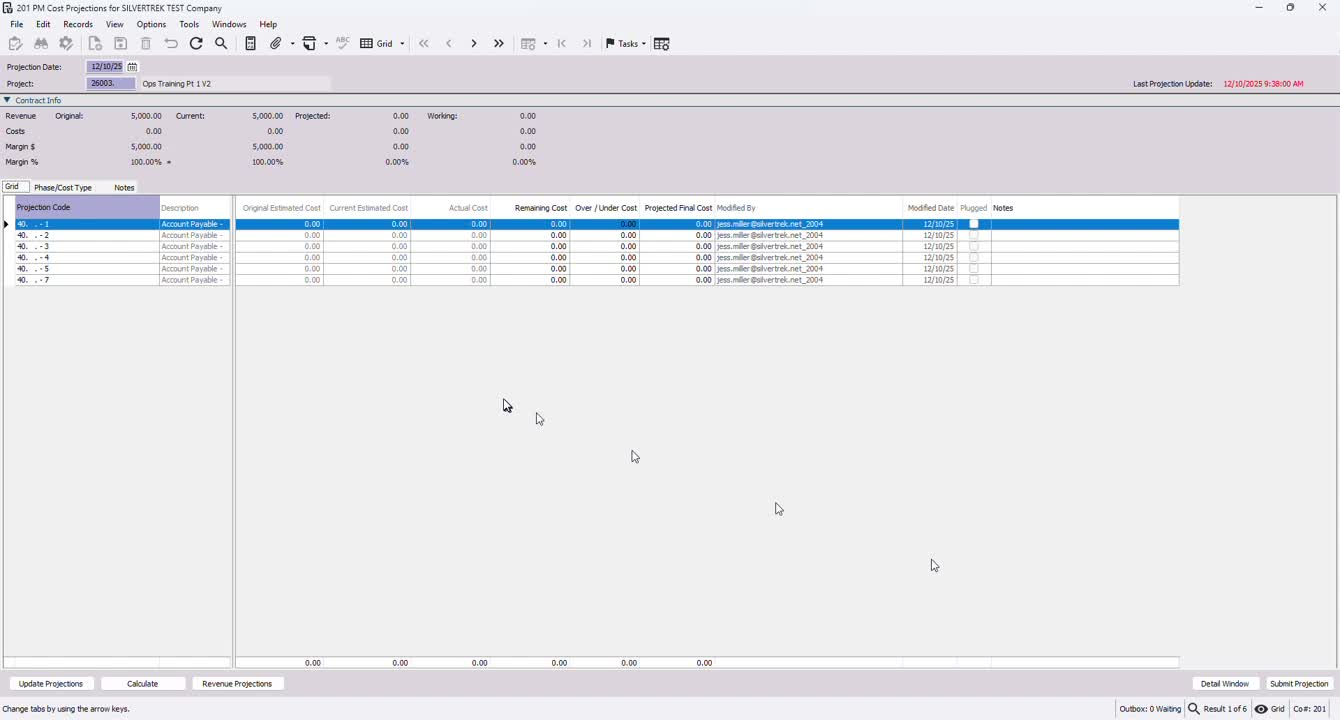
Task: Click the ABC spell check icon
Action: 343,44
